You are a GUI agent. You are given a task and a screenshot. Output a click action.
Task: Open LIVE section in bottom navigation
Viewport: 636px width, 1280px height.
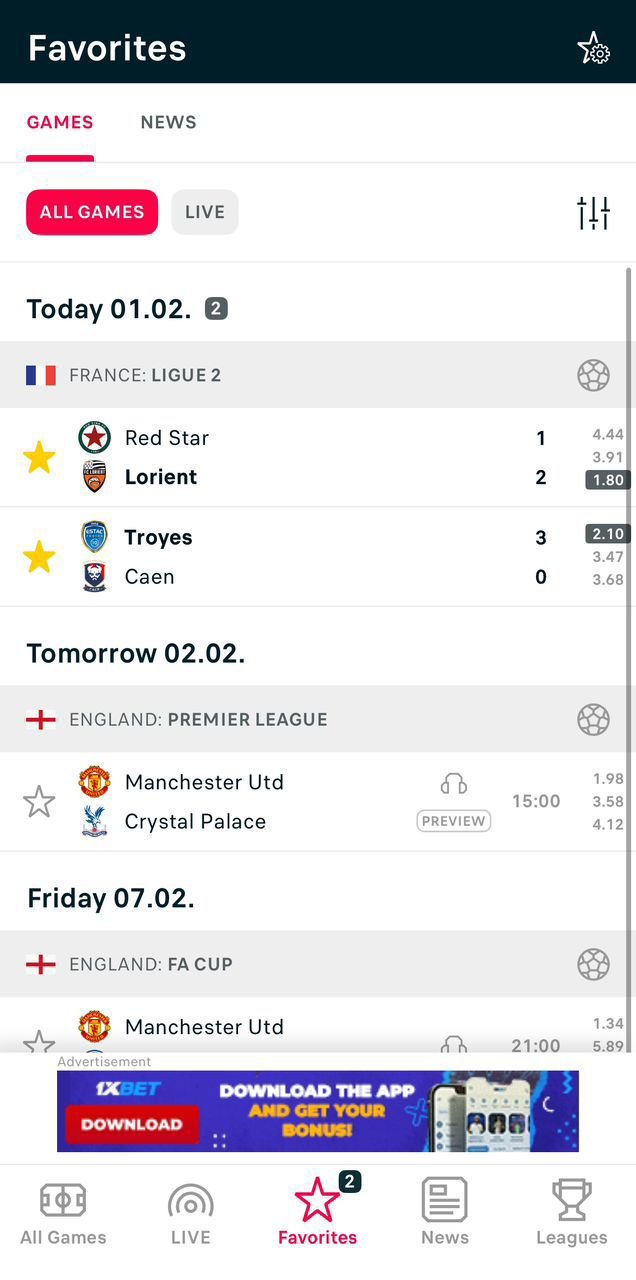(190, 1212)
